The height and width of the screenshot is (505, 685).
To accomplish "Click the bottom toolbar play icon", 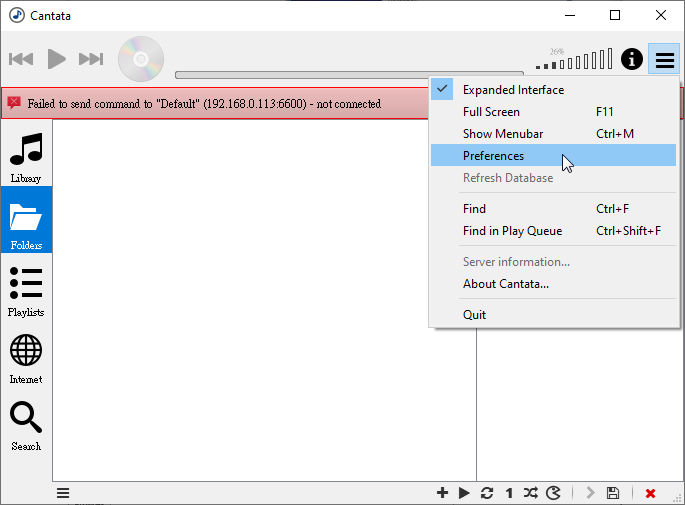I will click(x=464, y=493).
